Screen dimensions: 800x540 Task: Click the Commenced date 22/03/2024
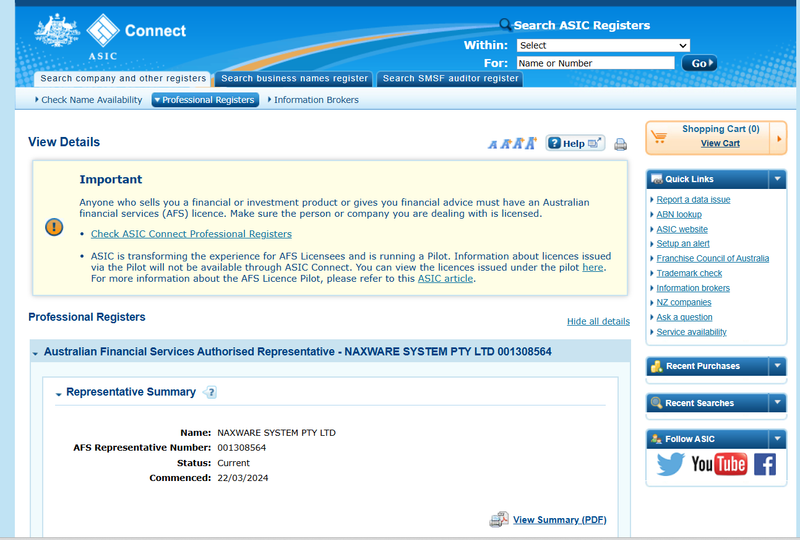[242, 478]
